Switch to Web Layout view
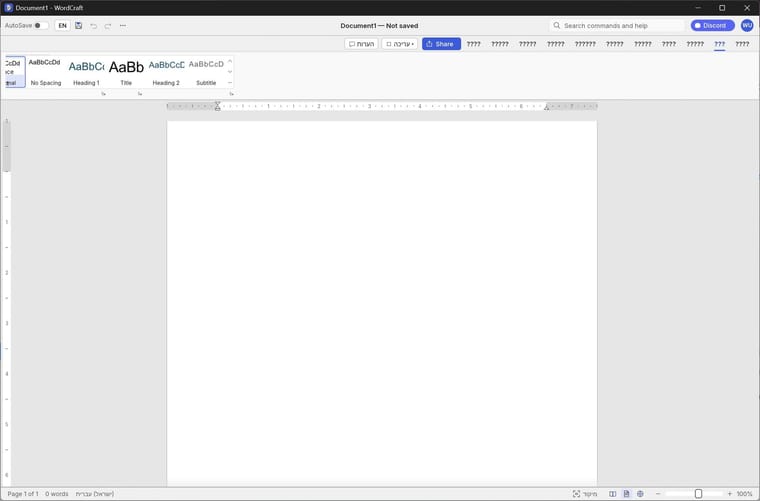Image resolution: width=760 pixels, height=501 pixels. coord(640,494)
